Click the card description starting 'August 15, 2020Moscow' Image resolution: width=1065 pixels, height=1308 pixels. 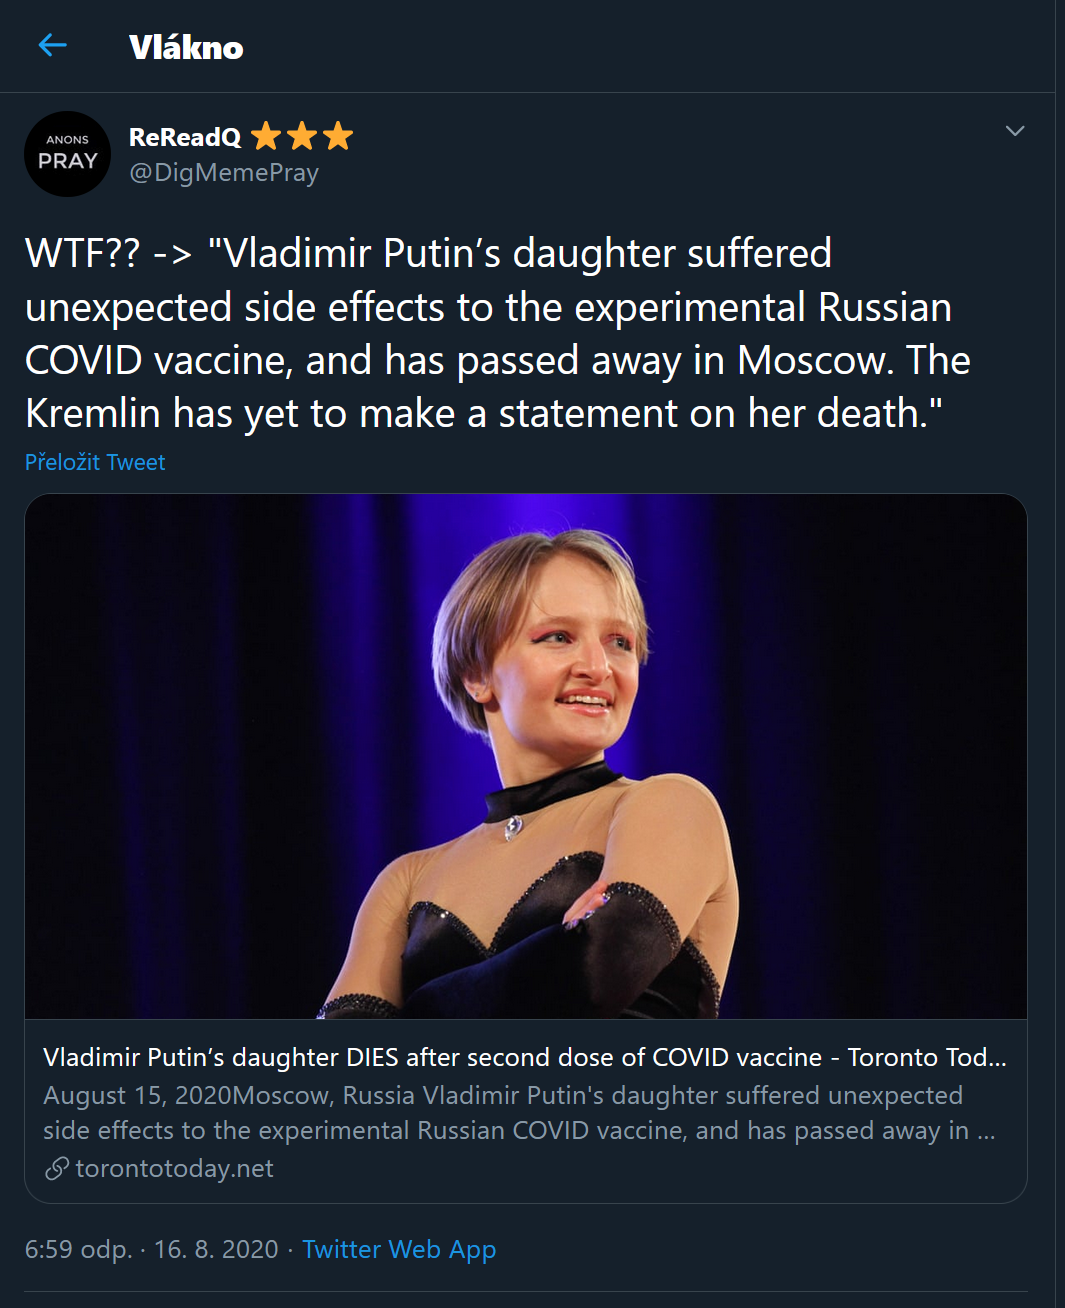coord(519,1113)
